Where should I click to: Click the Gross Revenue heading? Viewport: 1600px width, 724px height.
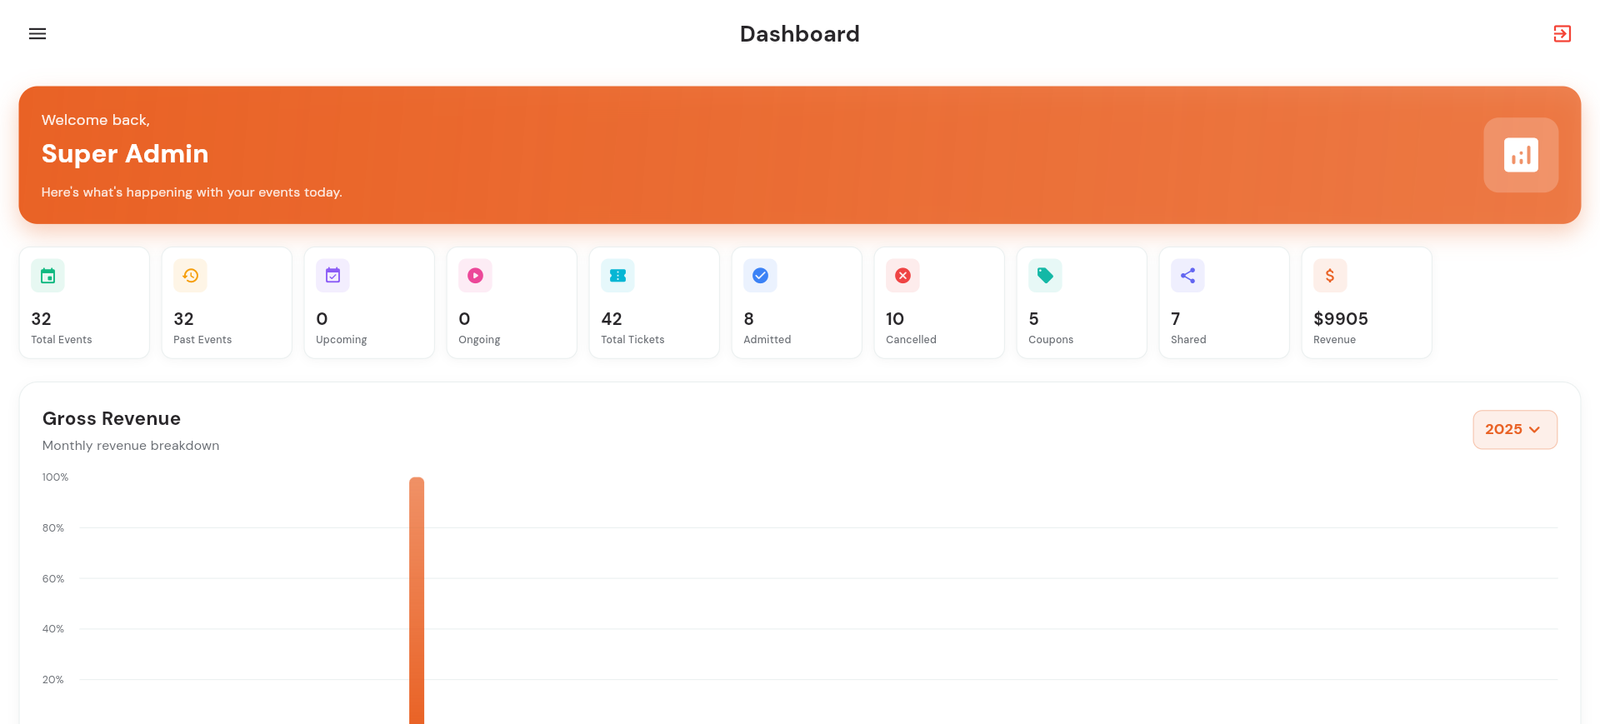111,419
